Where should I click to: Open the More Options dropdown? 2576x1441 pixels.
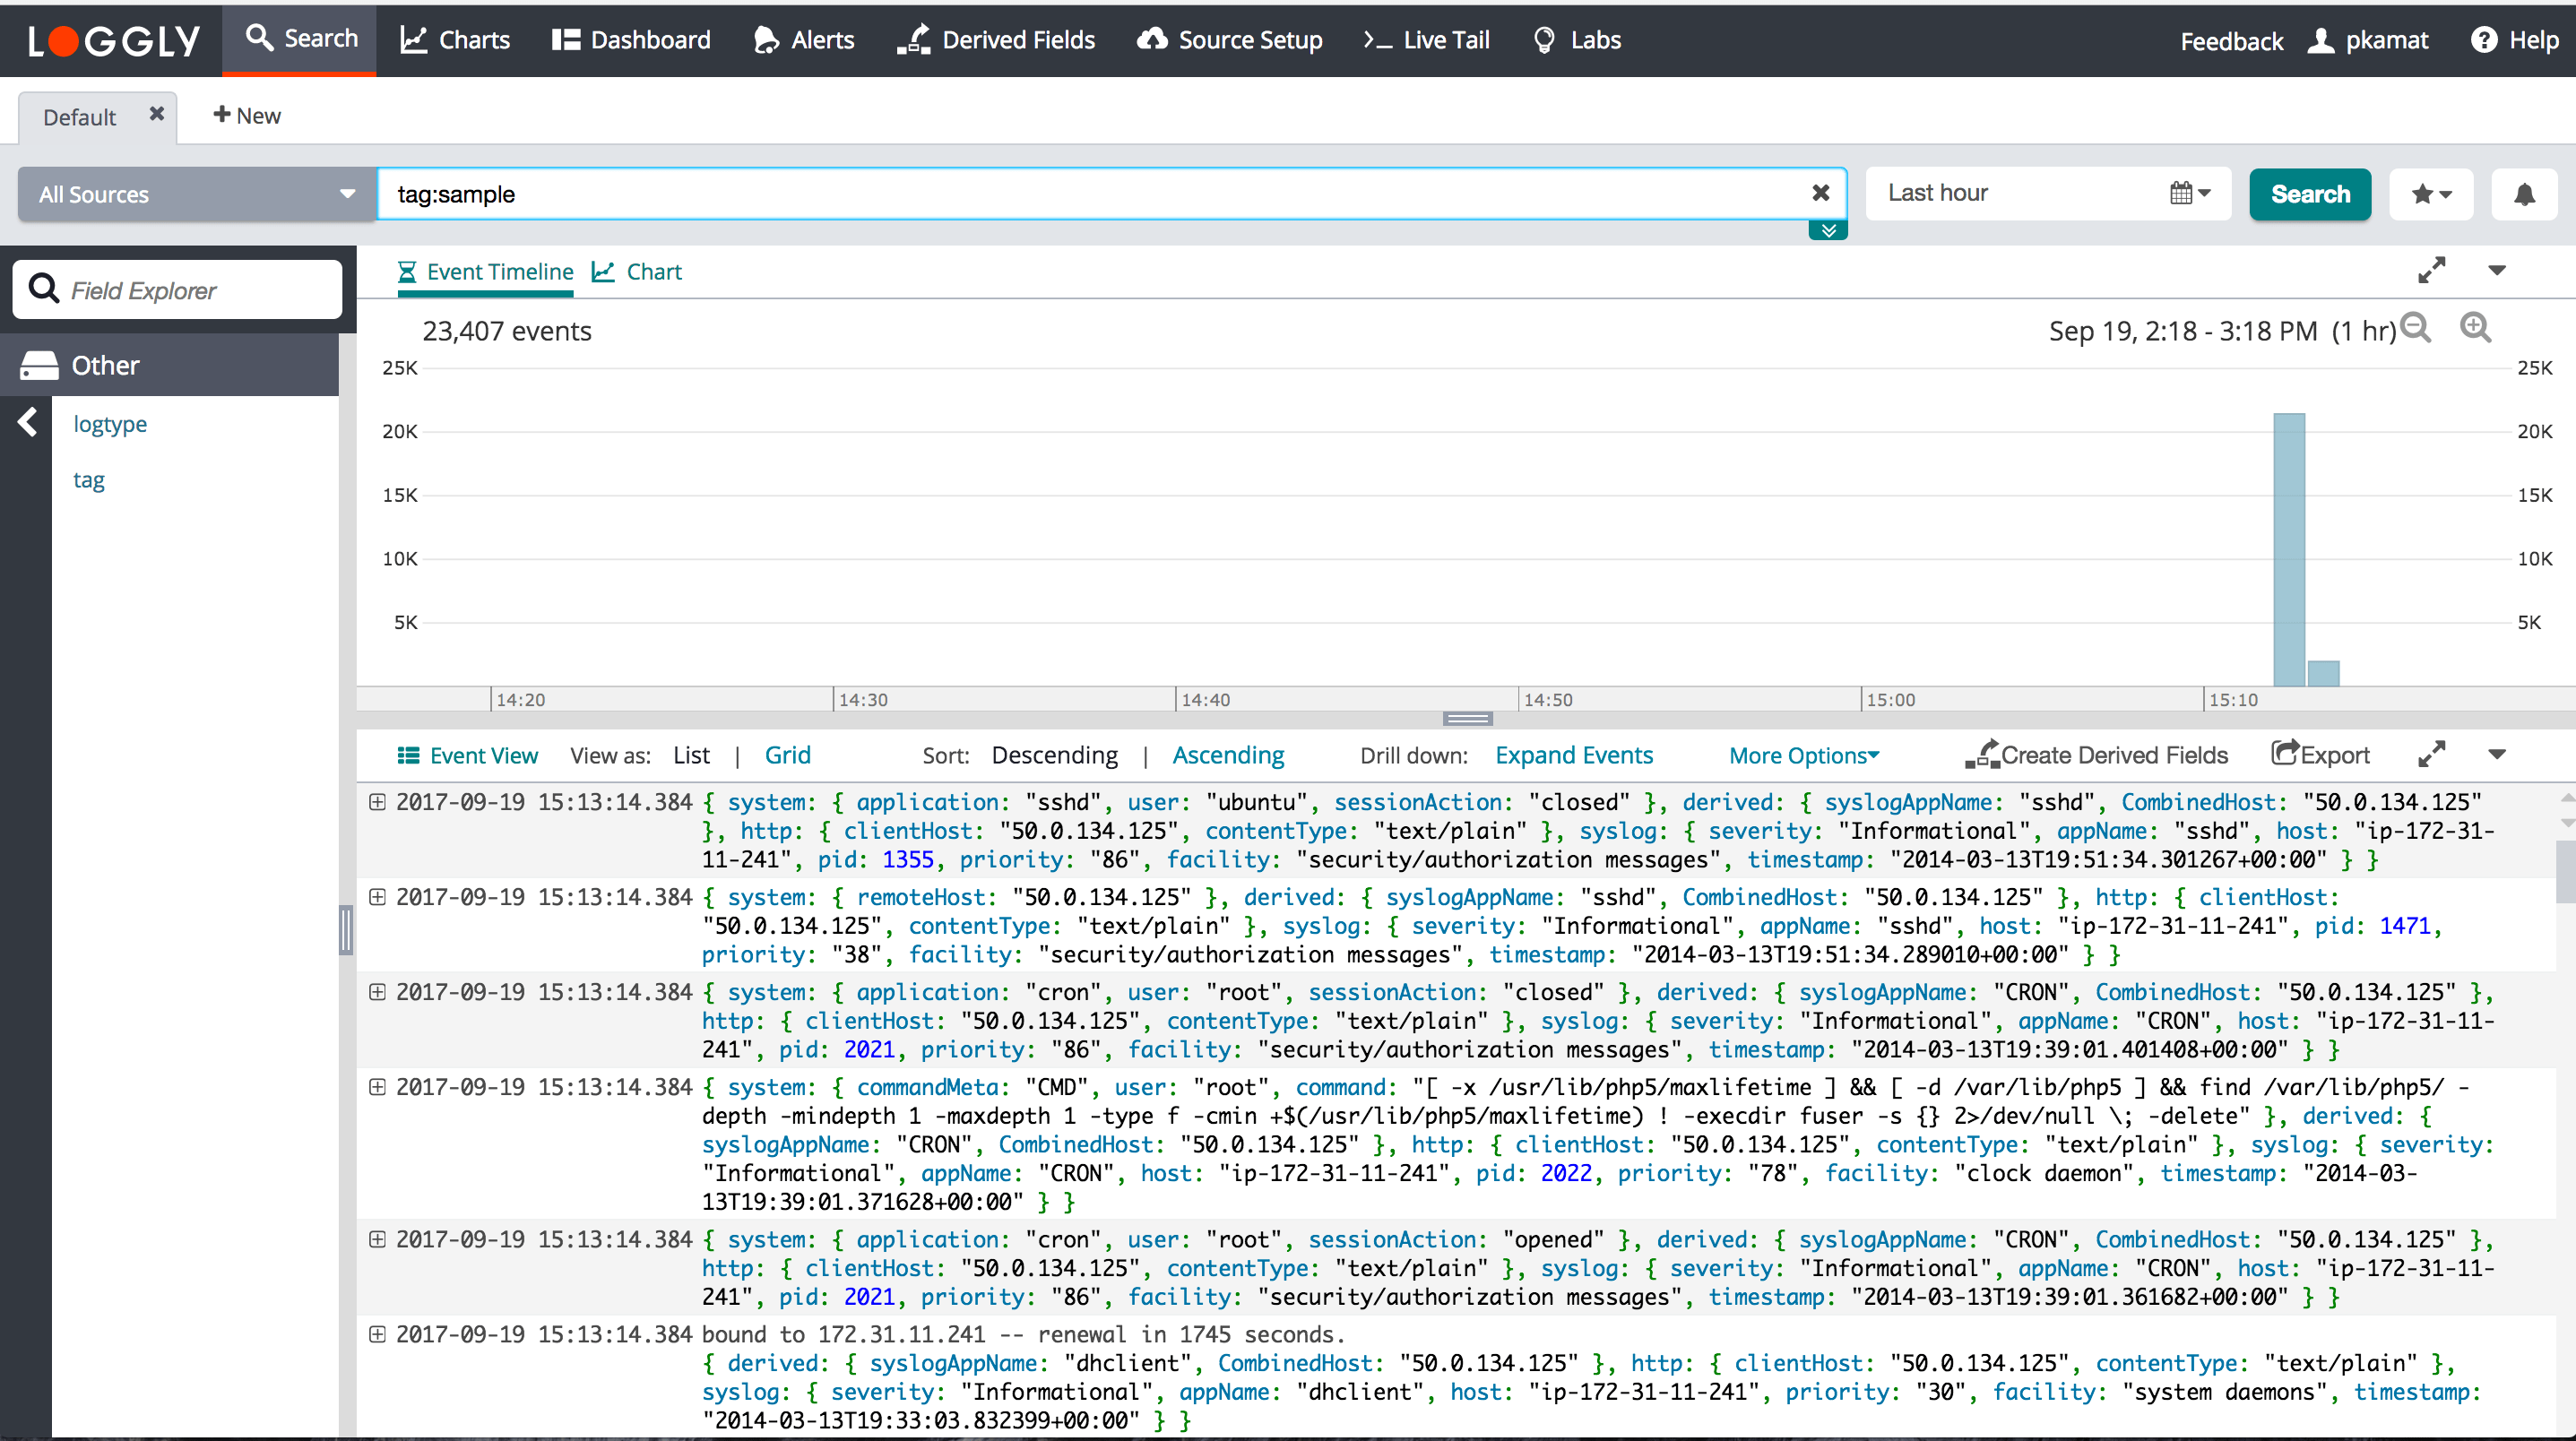click(x=1804, y=755)
